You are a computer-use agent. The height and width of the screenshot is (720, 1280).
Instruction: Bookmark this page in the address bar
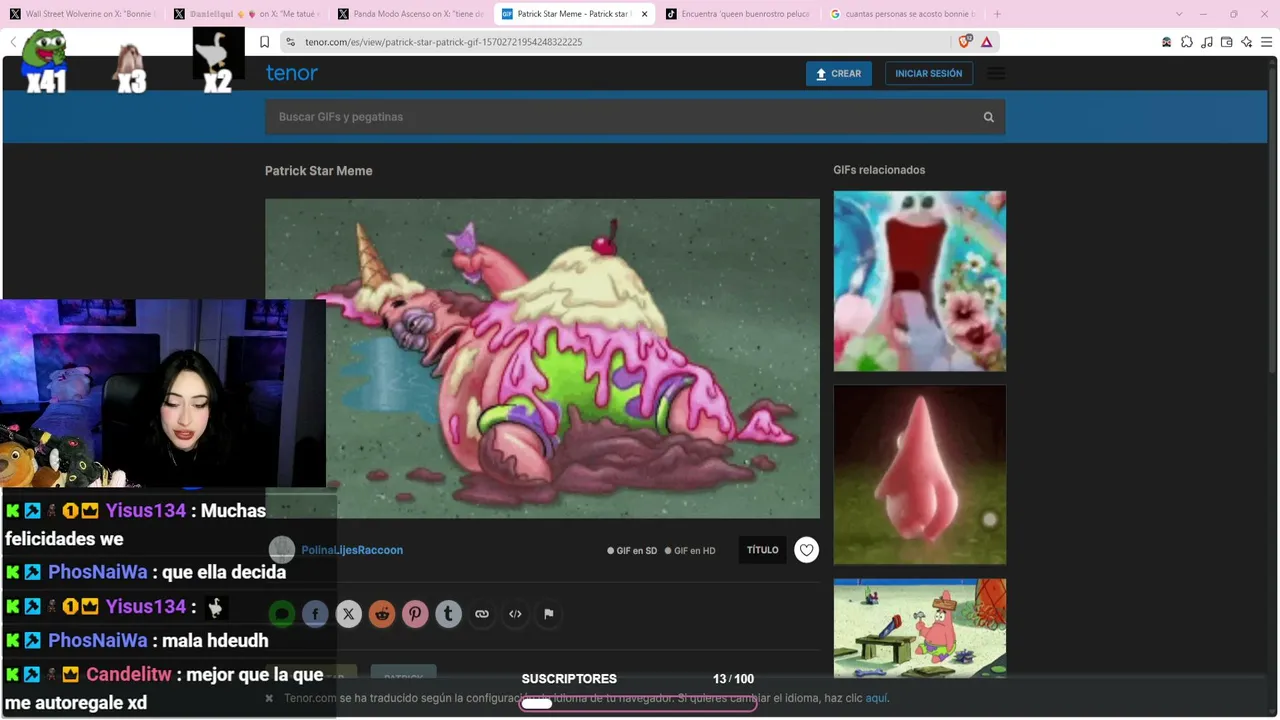(x=264, y=42)
